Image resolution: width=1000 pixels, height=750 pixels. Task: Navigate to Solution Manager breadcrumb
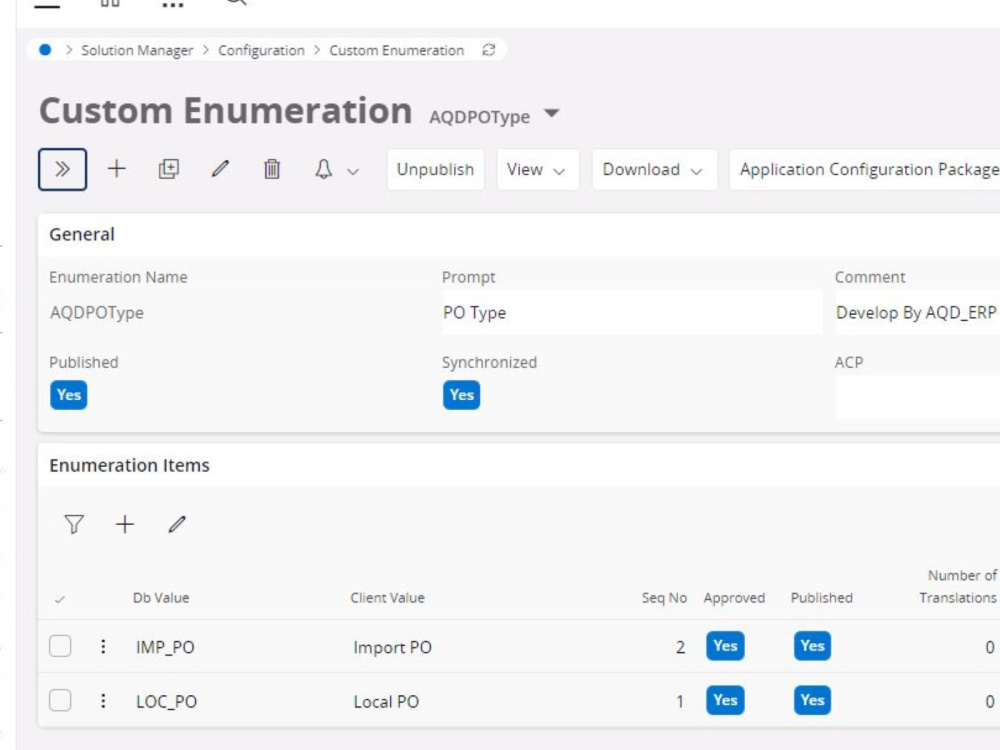click(x=136, y=50)
